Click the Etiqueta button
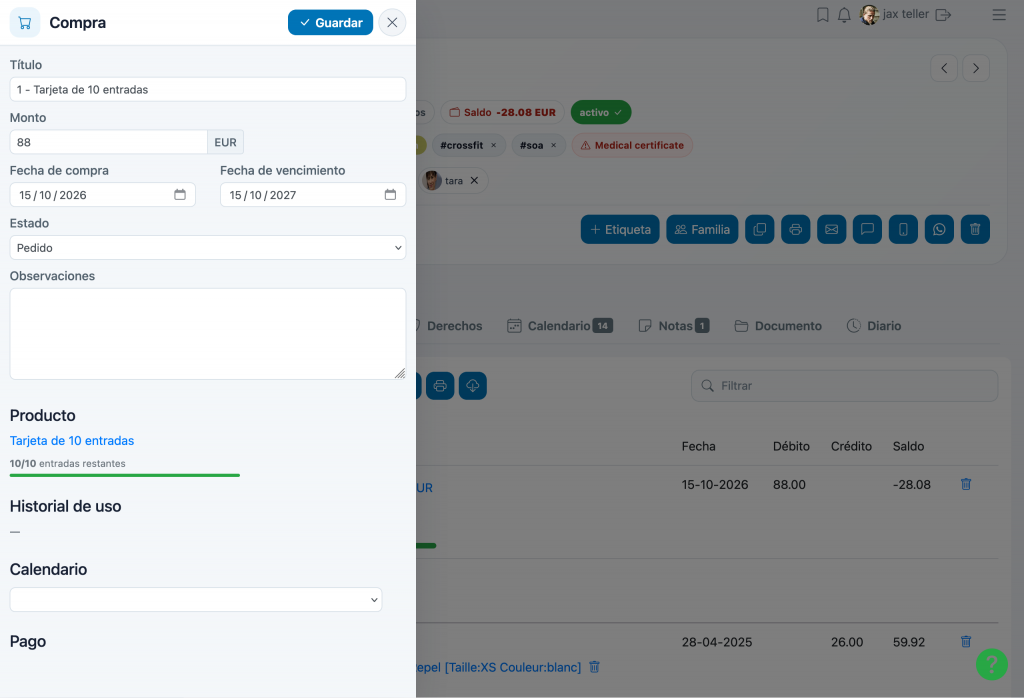Screen dimensions: 1024x698 [620, 229]
